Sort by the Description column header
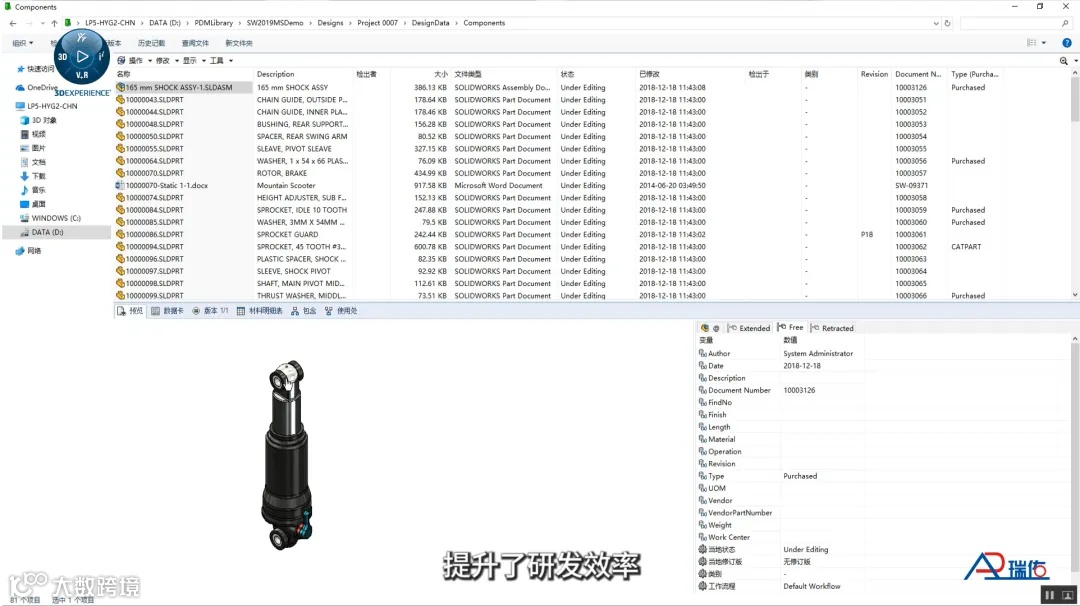The image size is (1080, 606). 276,74
